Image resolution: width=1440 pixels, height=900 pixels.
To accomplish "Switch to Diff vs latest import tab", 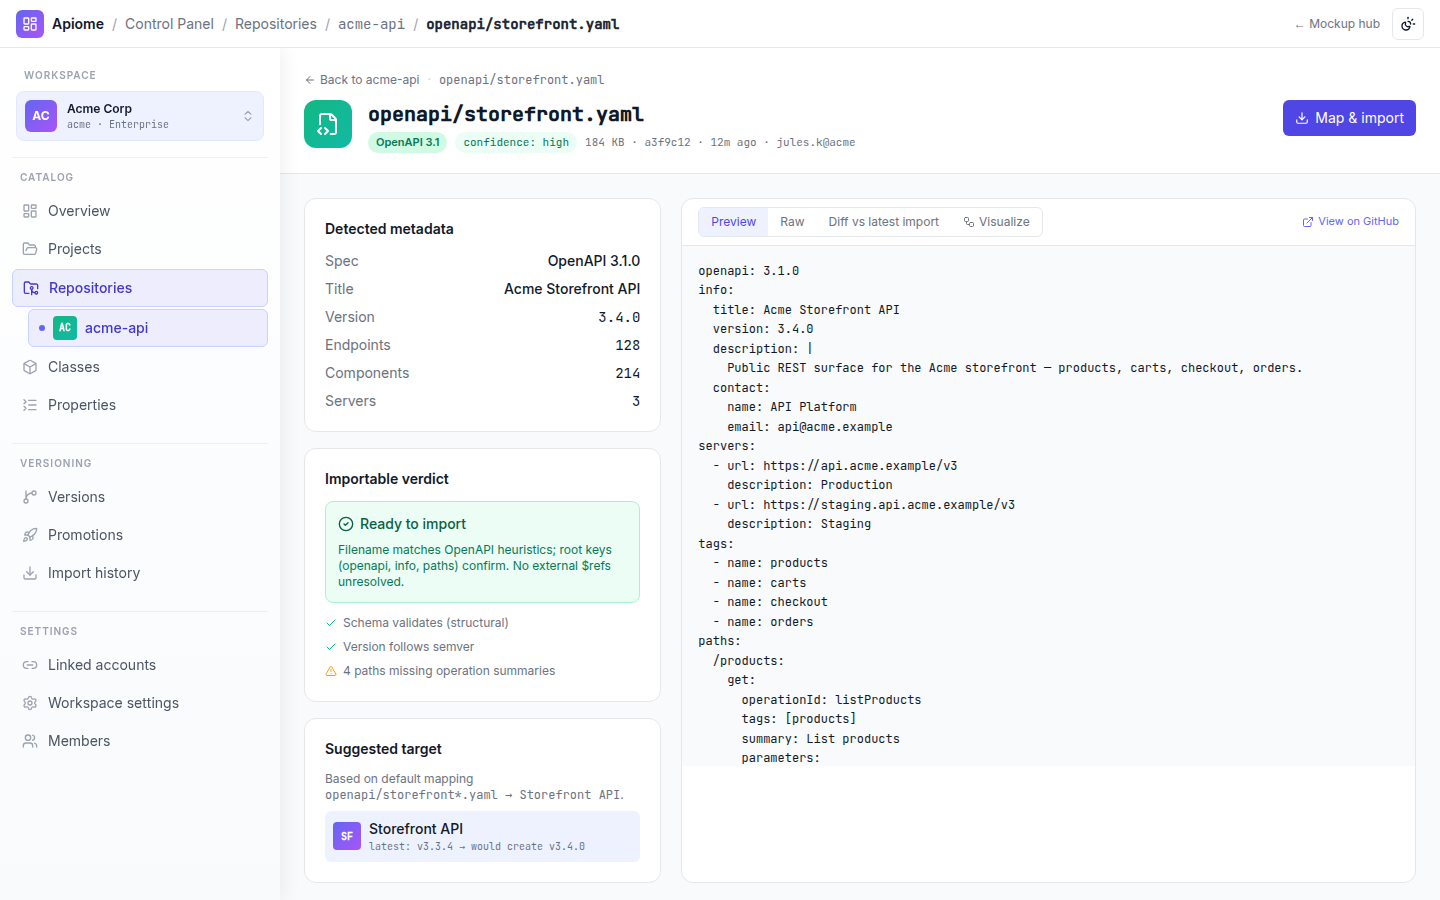I will click(884, 222).
